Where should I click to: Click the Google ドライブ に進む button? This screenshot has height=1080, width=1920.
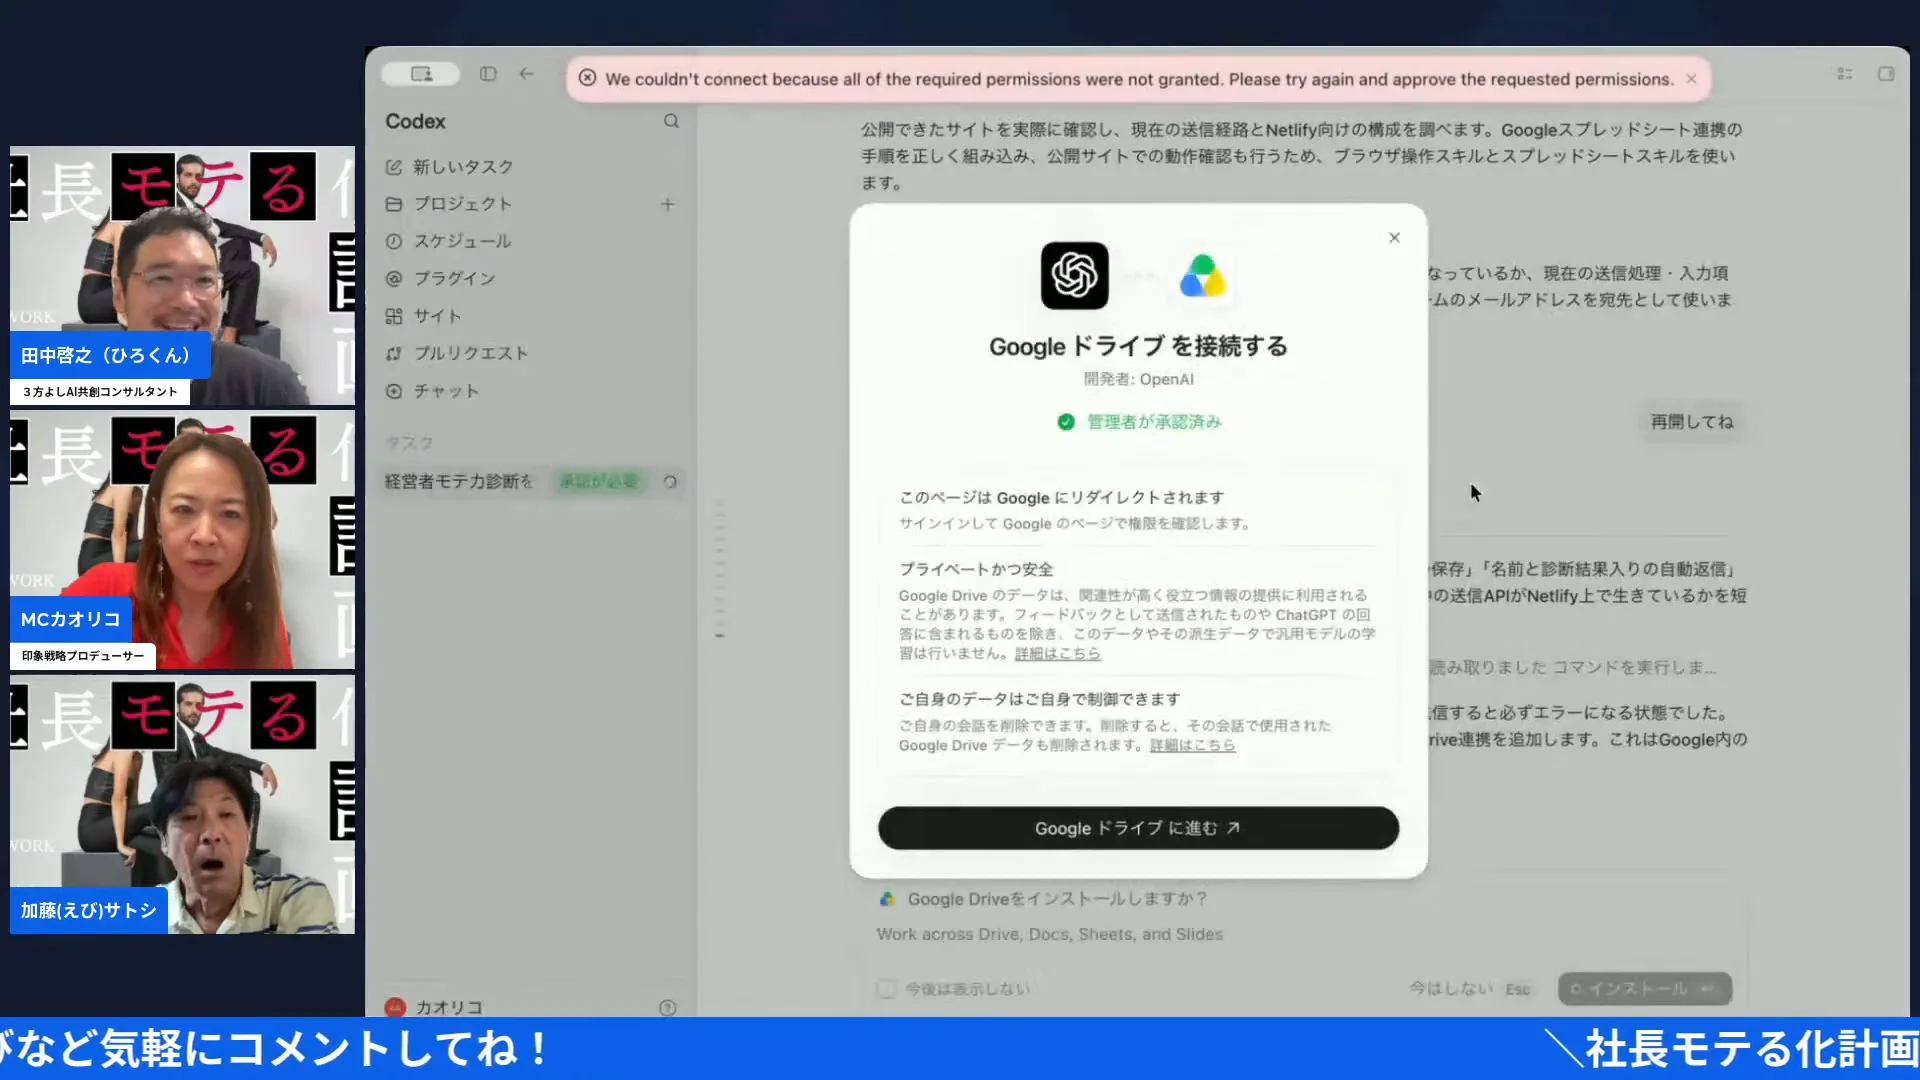(x=1138, y=828)
